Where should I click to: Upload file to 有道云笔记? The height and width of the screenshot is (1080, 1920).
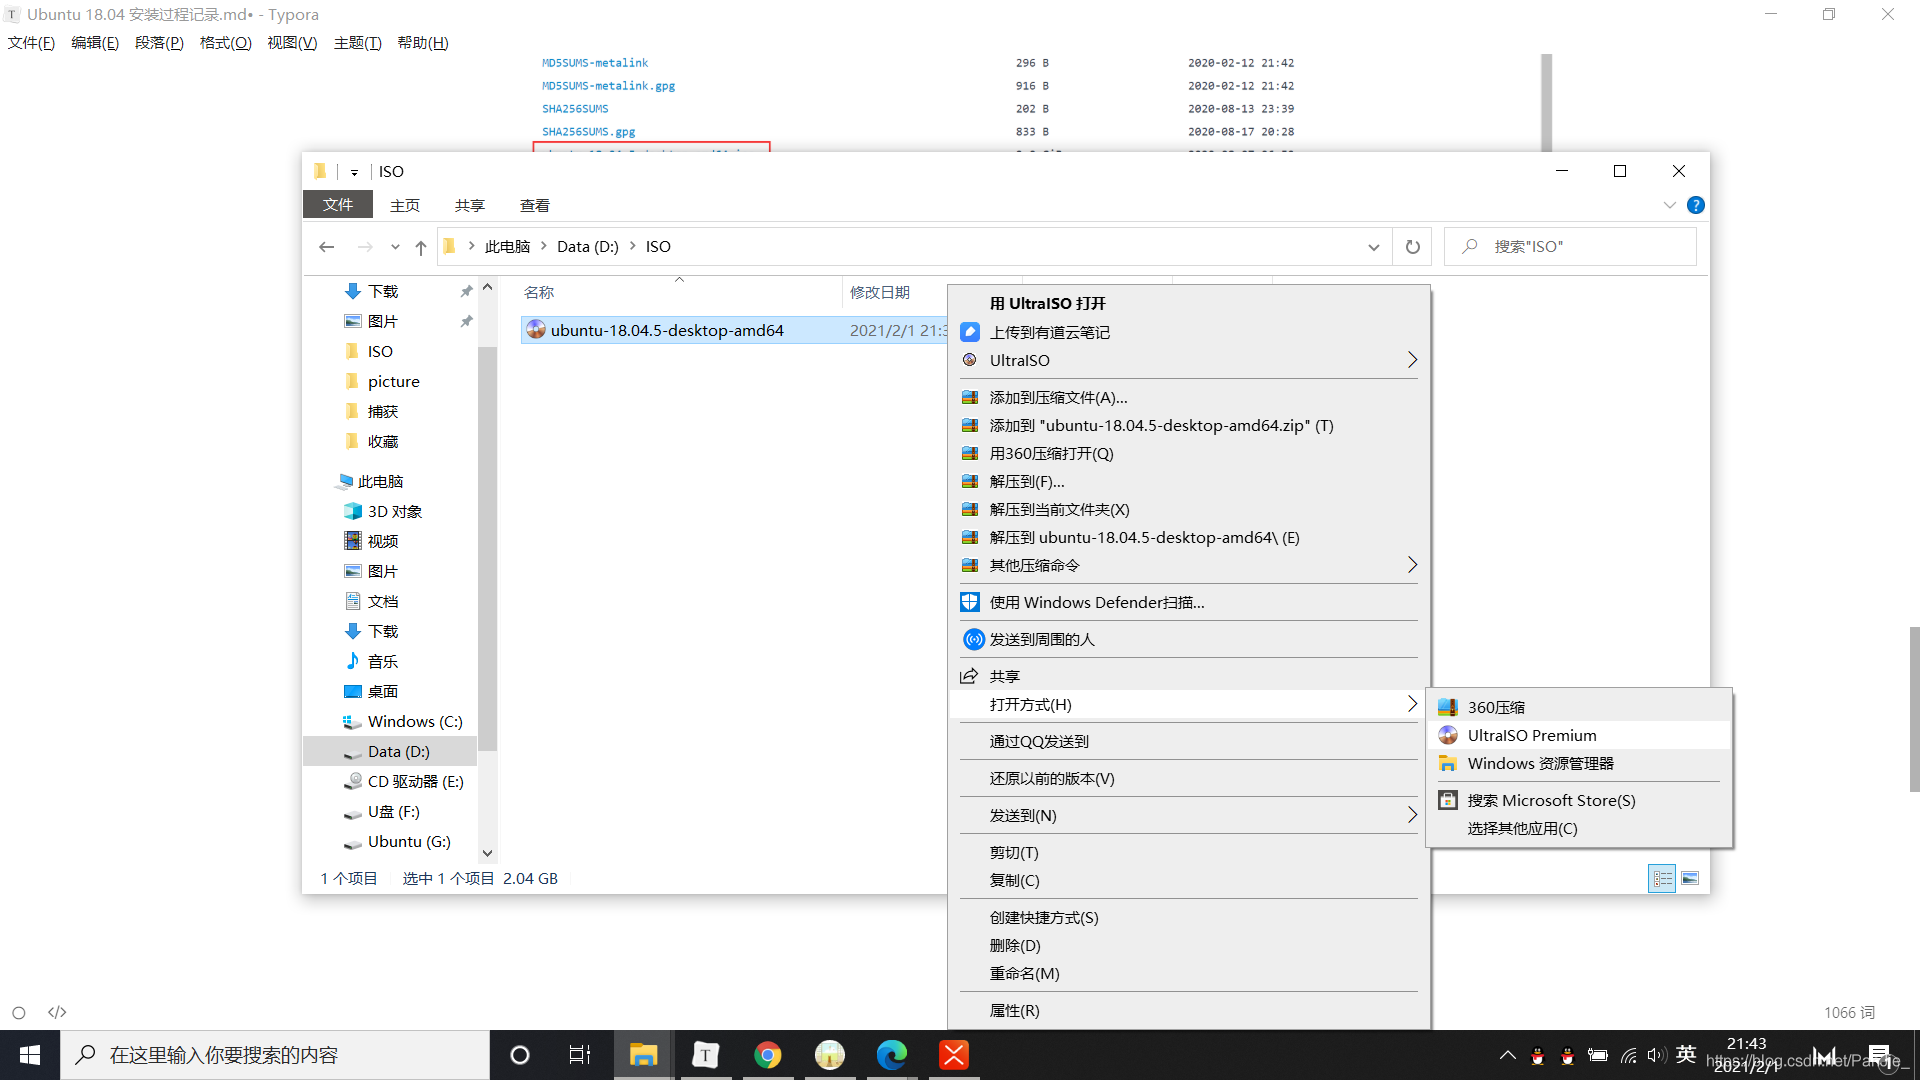1188,332
